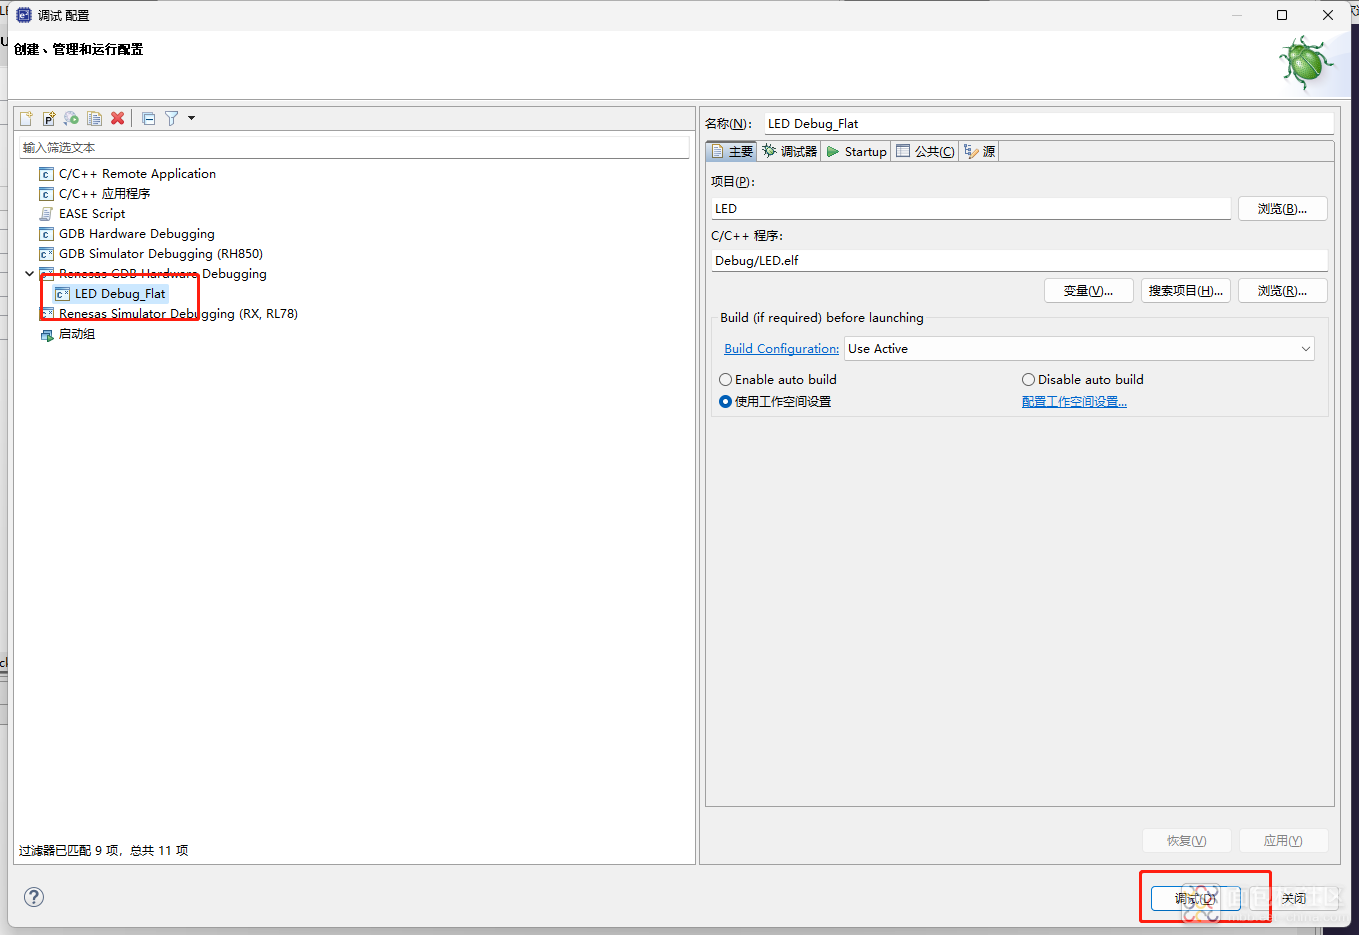Click the New prototype (P) icon
1359x935 pixels.
48,118
